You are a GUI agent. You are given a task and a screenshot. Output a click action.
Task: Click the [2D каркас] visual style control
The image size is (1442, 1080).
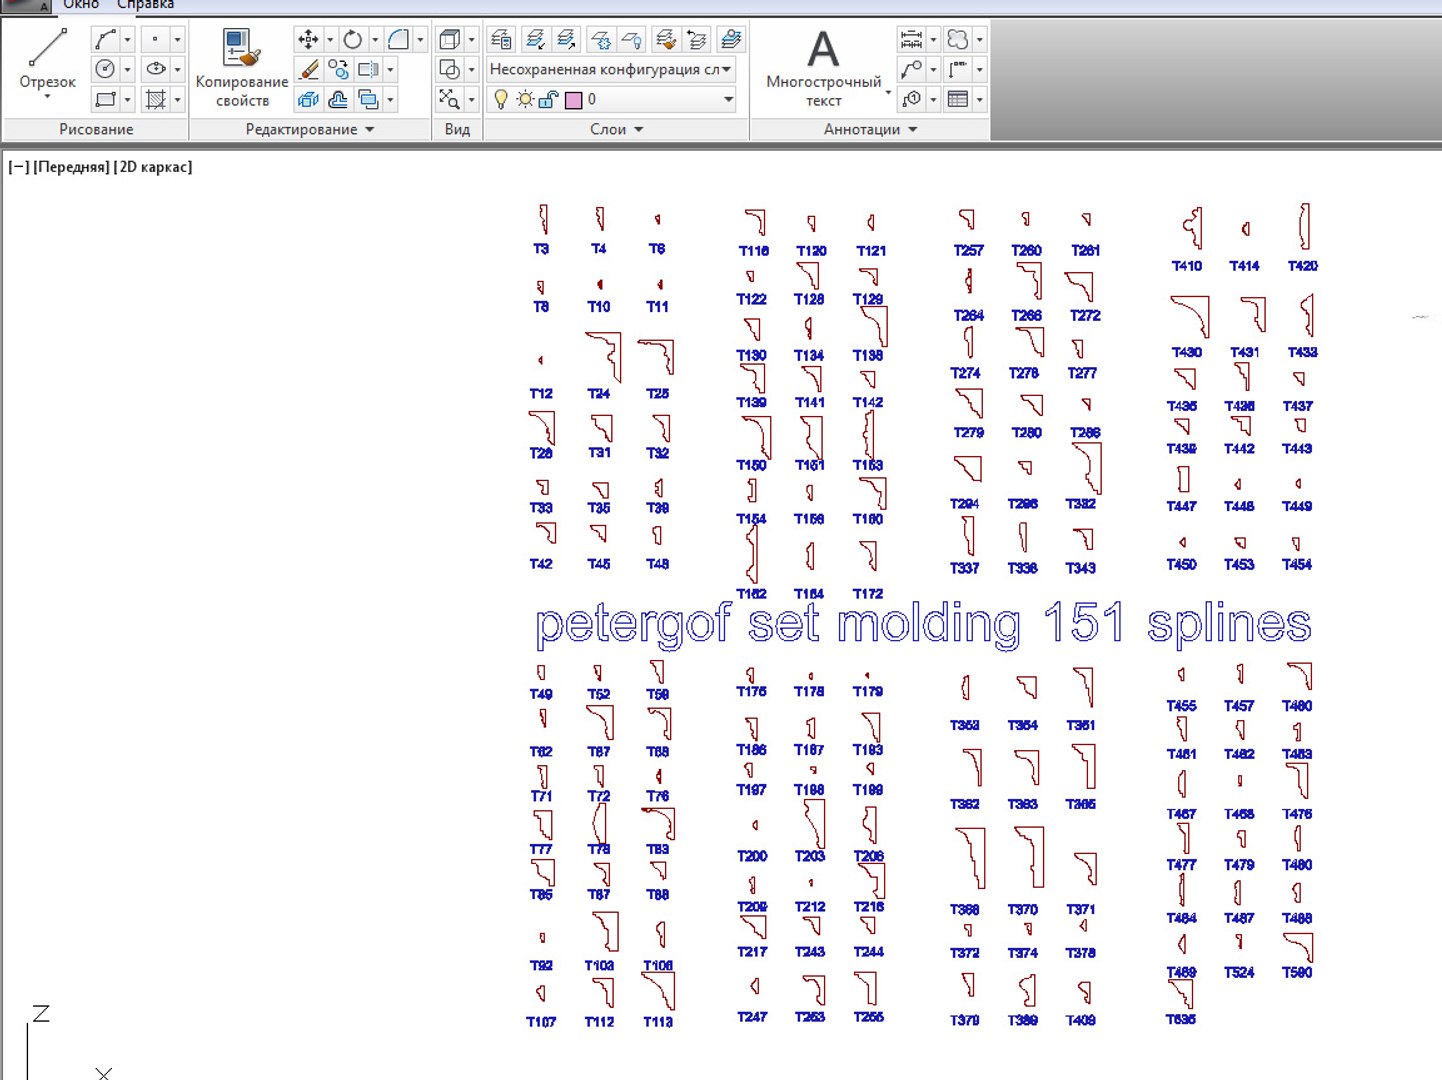(153, 167)
